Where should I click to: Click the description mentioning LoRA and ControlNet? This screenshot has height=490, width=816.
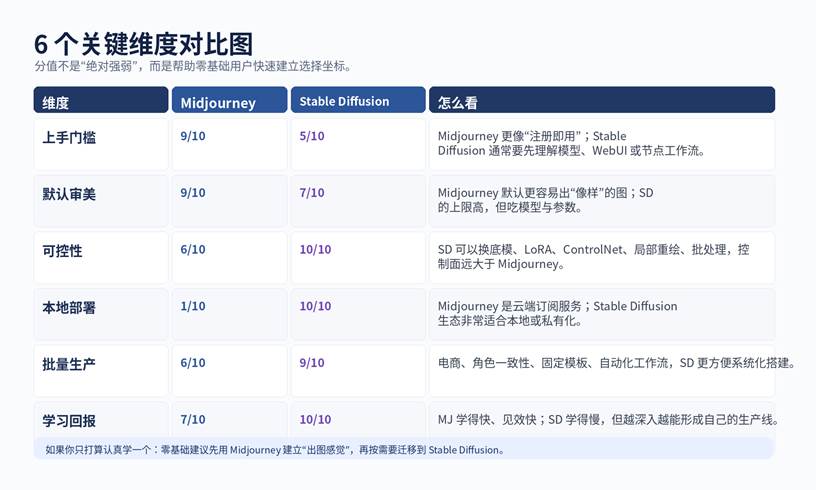(593, 257)
